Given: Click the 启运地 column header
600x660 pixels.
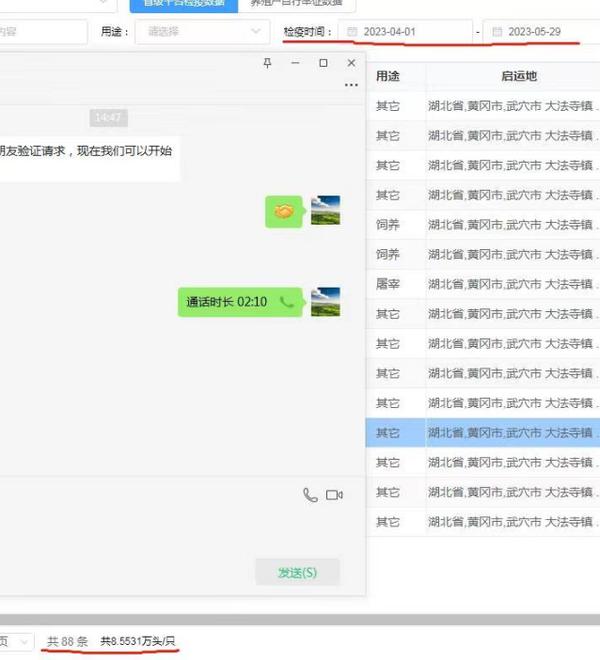Looking at the screenshot, I should 519,76.
